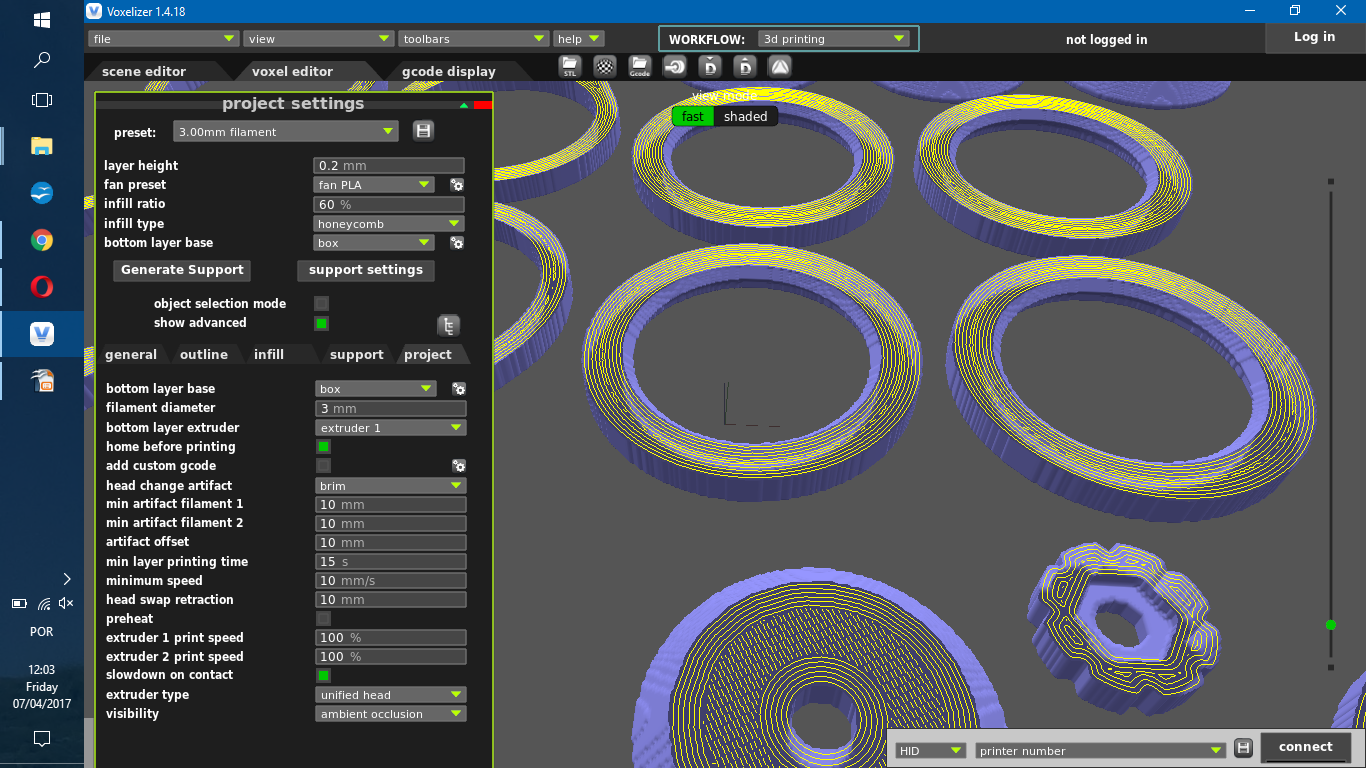This screenshot has height=768, width=1366.
Task: Open the infill type honeycomb dropdown
Action: (x=389, y=224)
